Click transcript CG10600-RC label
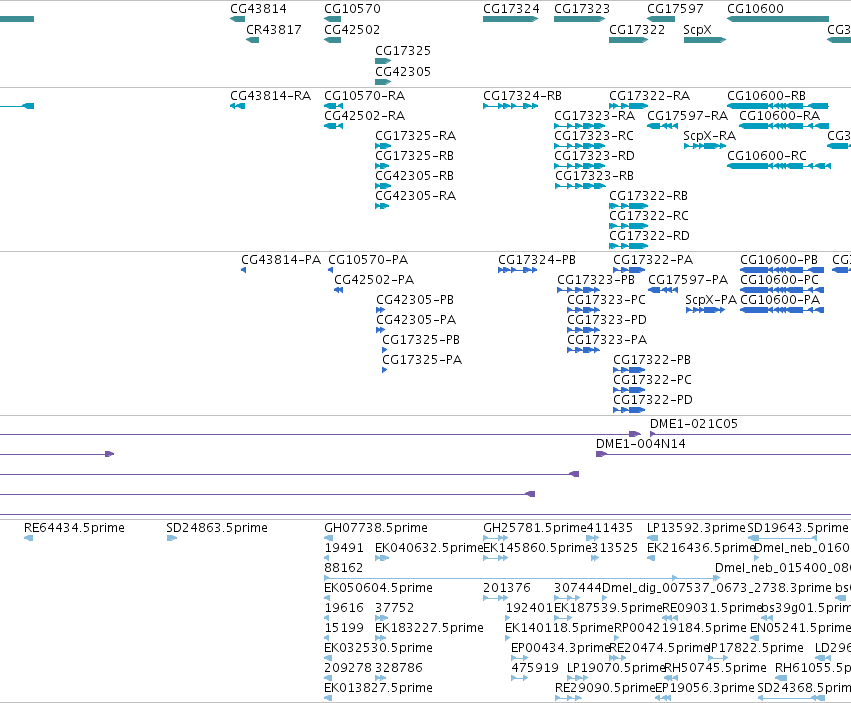This screenshot has height=703, width=851. pyautogui.click(x=766, y=156)
